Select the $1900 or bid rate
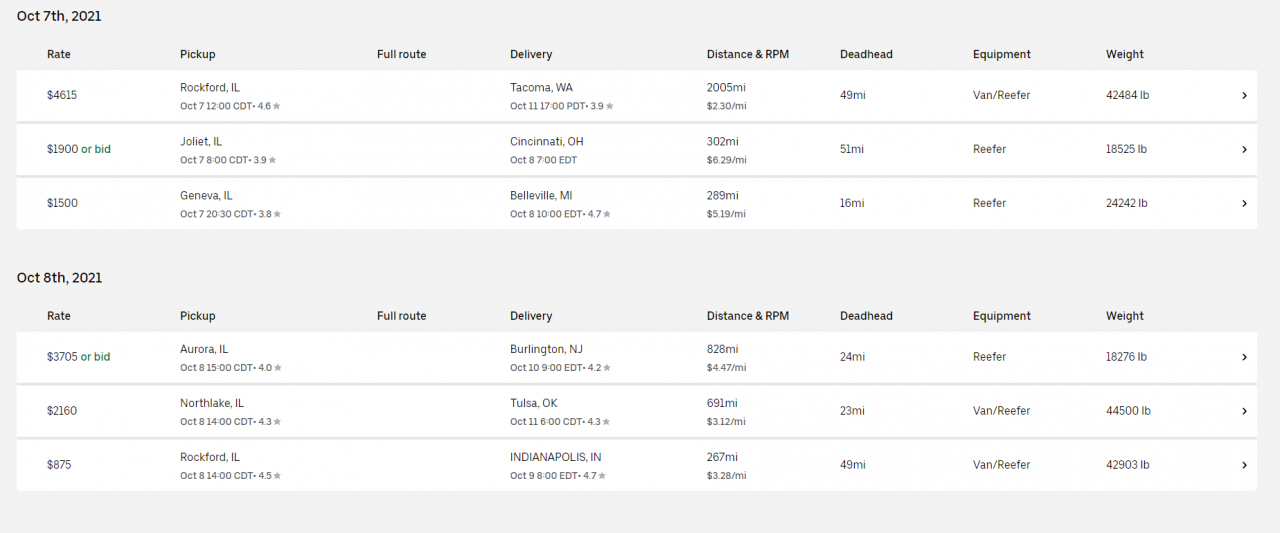Screen dimensions: 1280x533 pyautogui.click(x=79, y=149)
